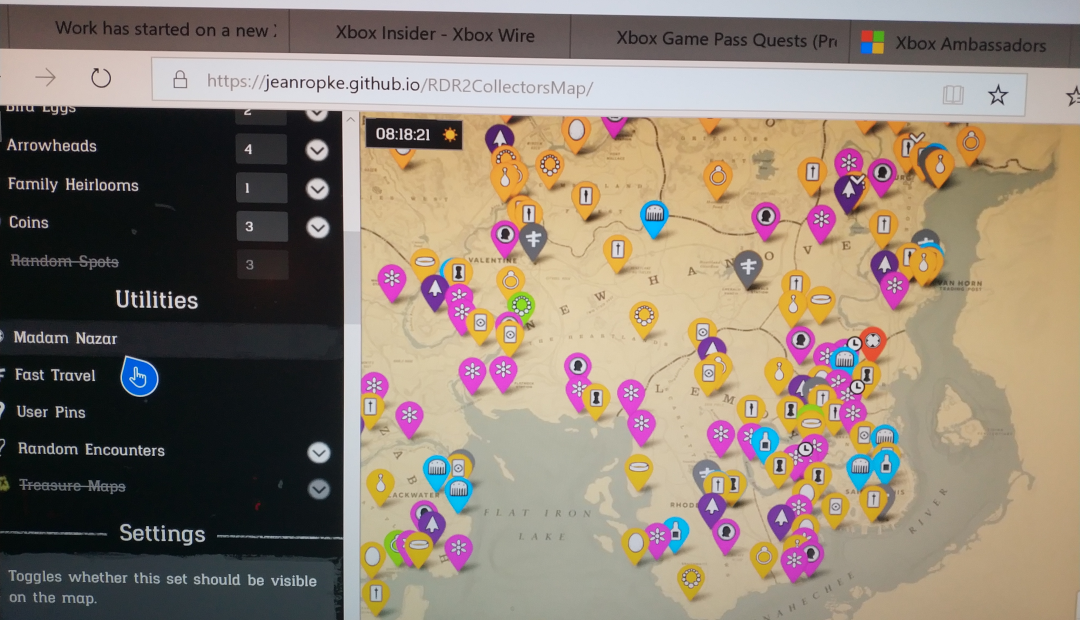Toggle Fast Travel markers
The width and height of the screenshot is (1080, 620).
coord(55,375)
